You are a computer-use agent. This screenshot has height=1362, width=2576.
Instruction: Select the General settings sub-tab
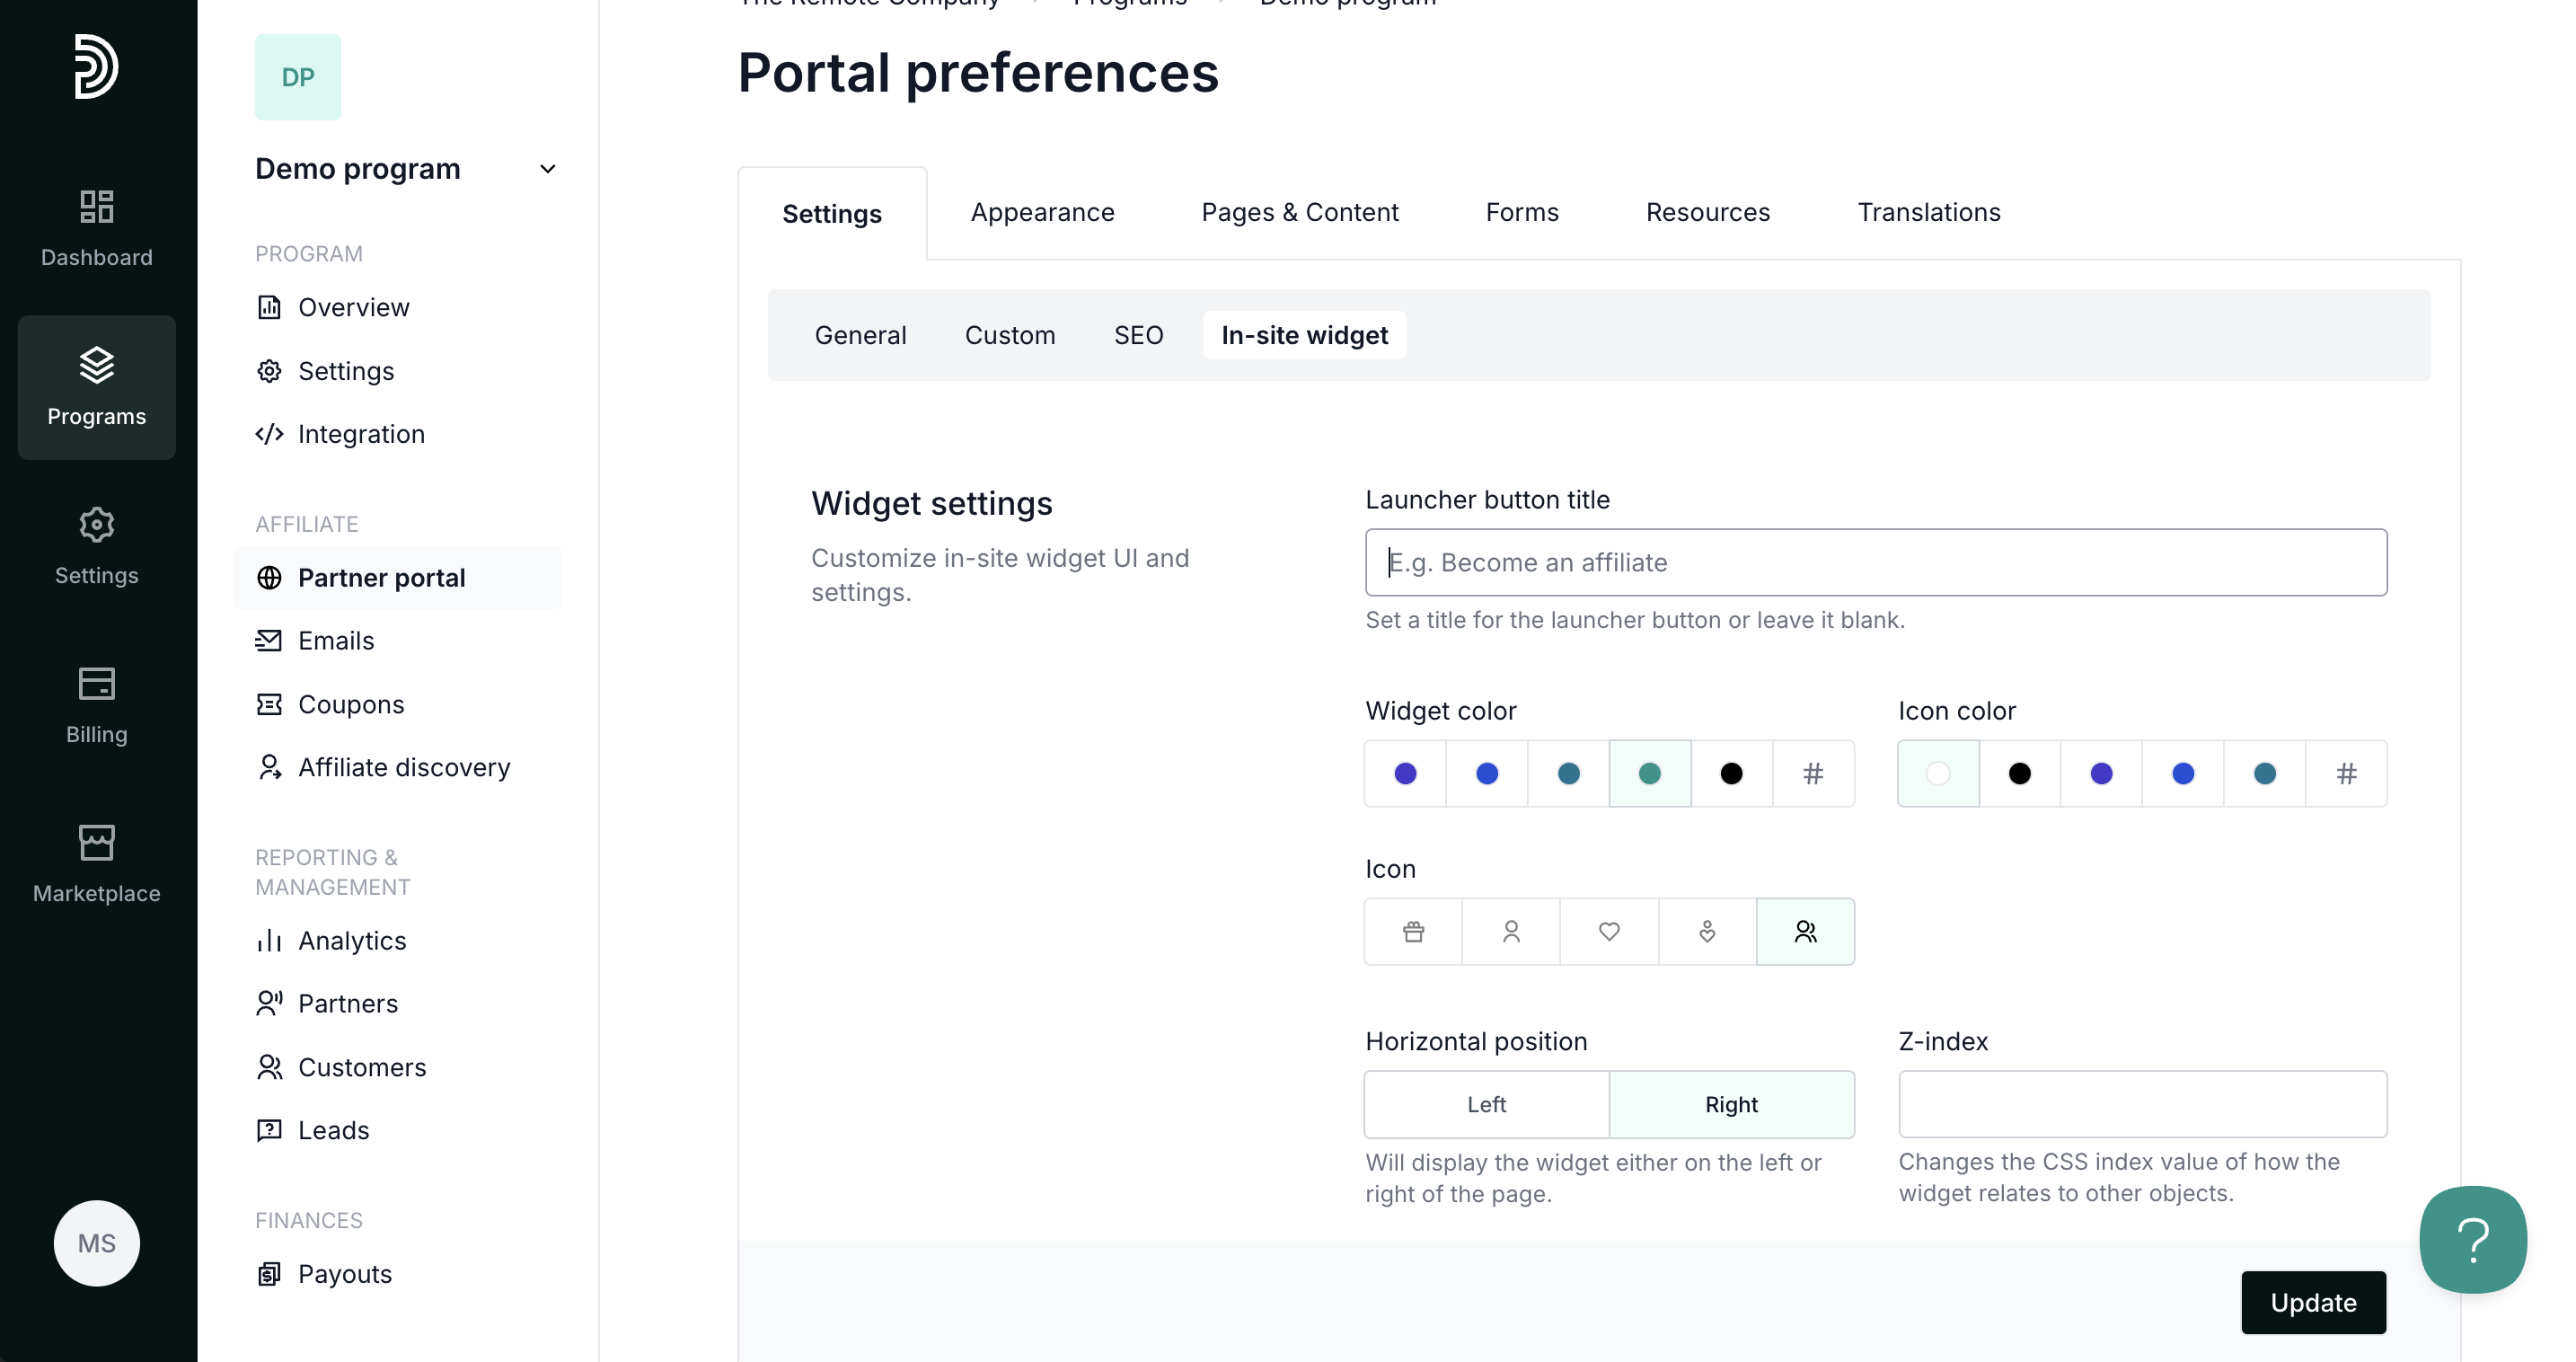[x=860, y=335]
